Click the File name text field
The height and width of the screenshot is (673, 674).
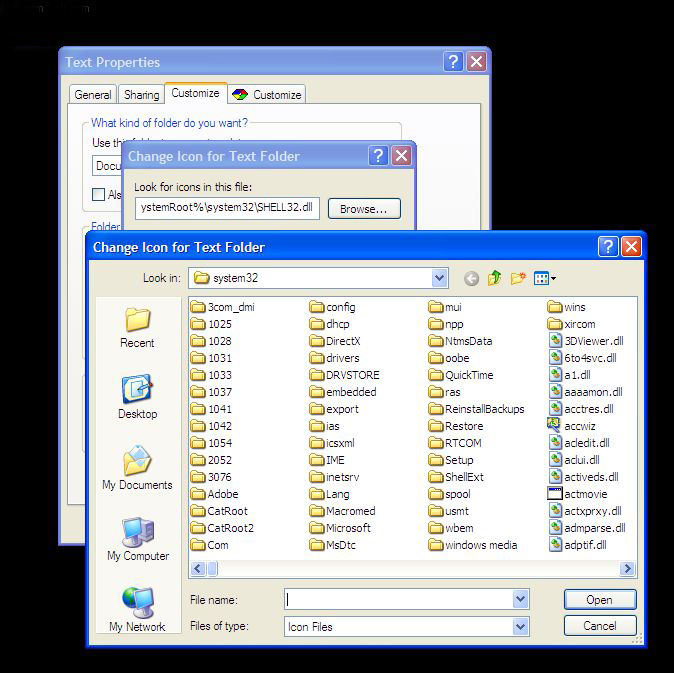(x=399, y=599)
